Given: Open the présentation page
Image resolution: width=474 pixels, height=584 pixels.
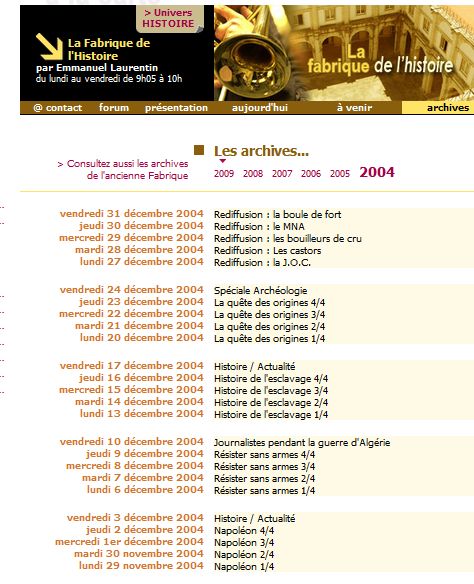Looking at the screenshot, I should pyautogui.click(x=176, y=108).
